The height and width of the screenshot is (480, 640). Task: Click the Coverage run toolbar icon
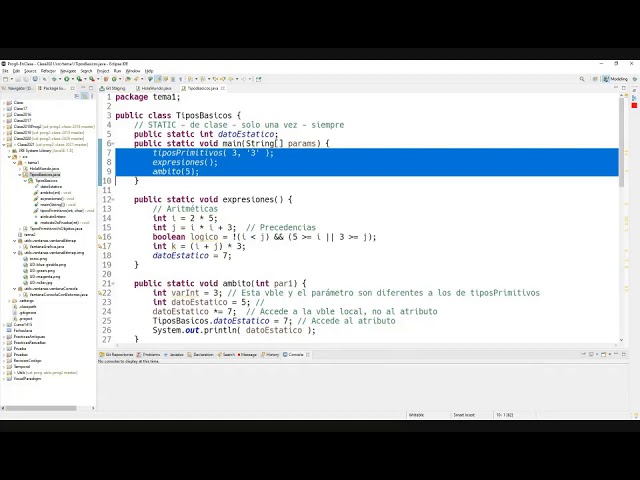point(79,79)
